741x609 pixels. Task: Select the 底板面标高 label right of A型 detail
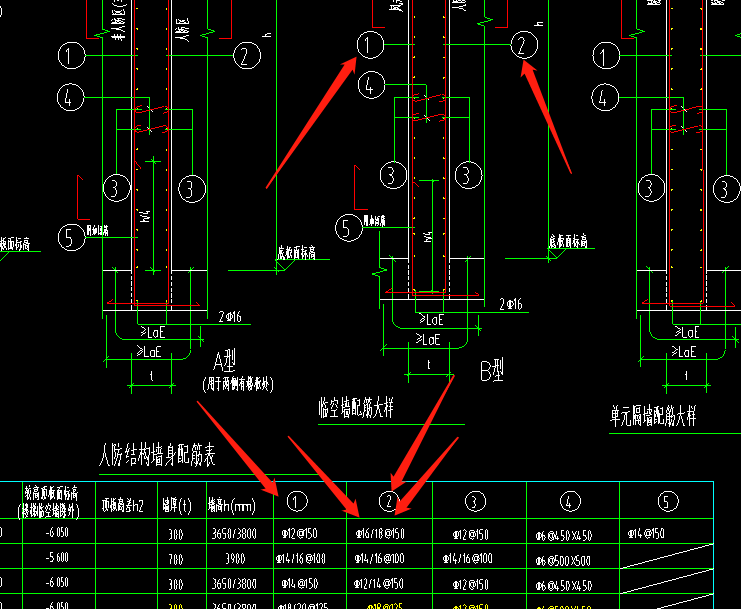coord(296,252)
